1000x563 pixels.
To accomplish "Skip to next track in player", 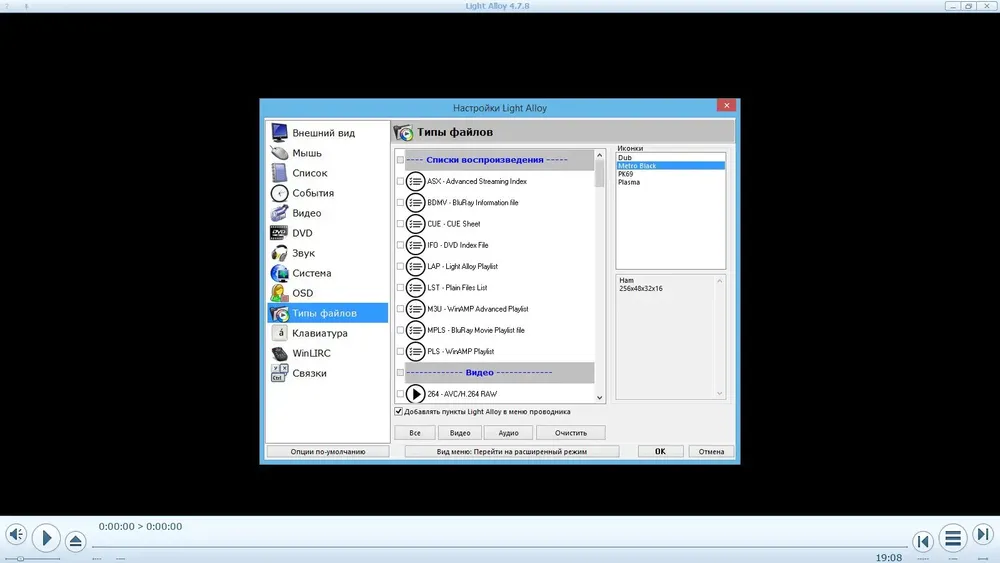I will tap(983, 534).
